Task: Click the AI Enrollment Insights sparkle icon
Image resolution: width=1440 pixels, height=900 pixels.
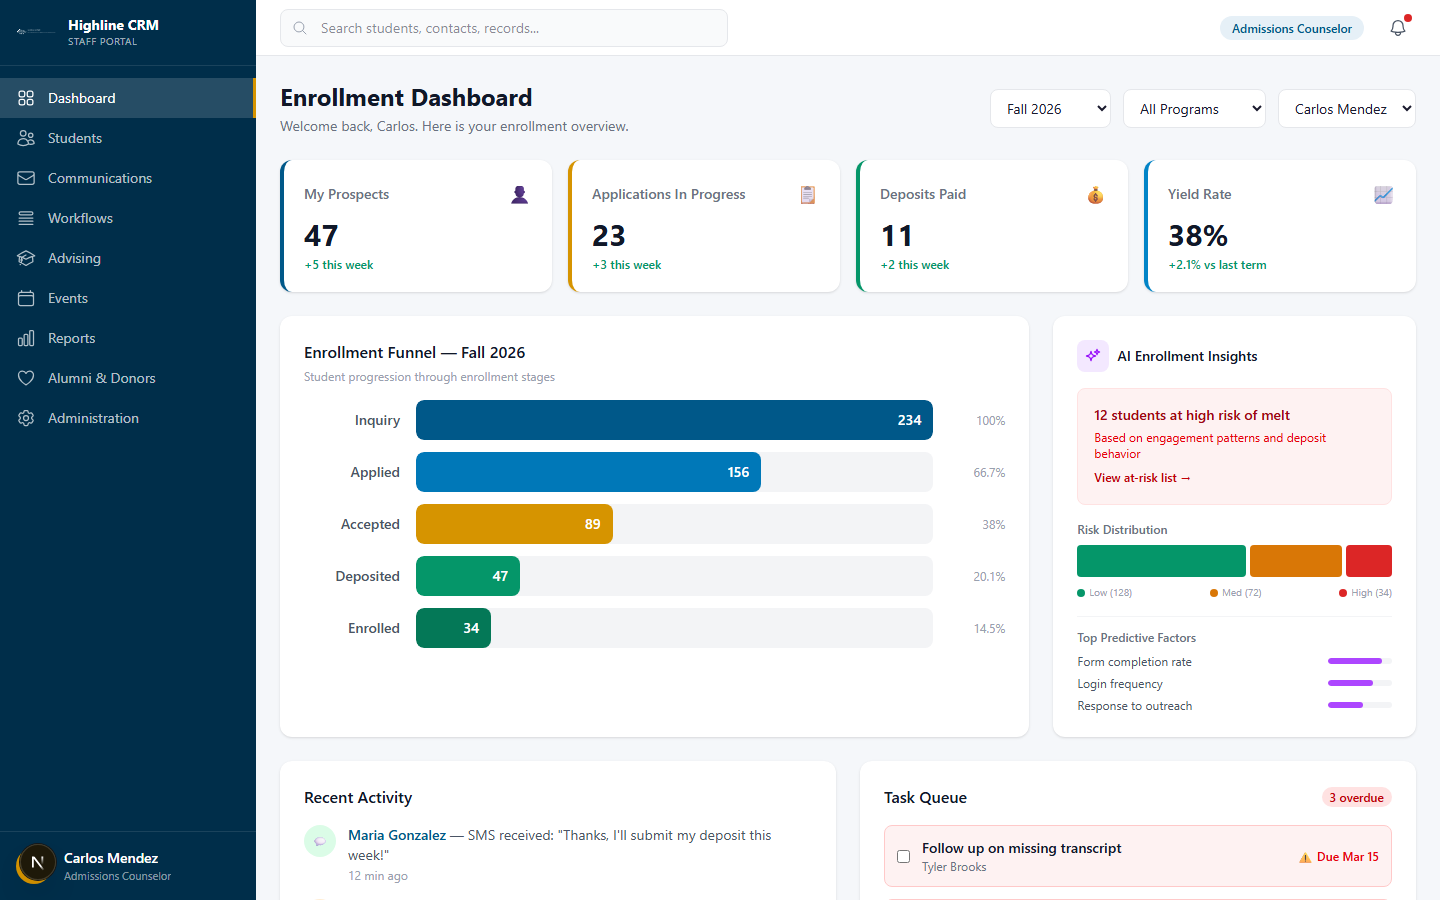Action: click(1092, 355)
